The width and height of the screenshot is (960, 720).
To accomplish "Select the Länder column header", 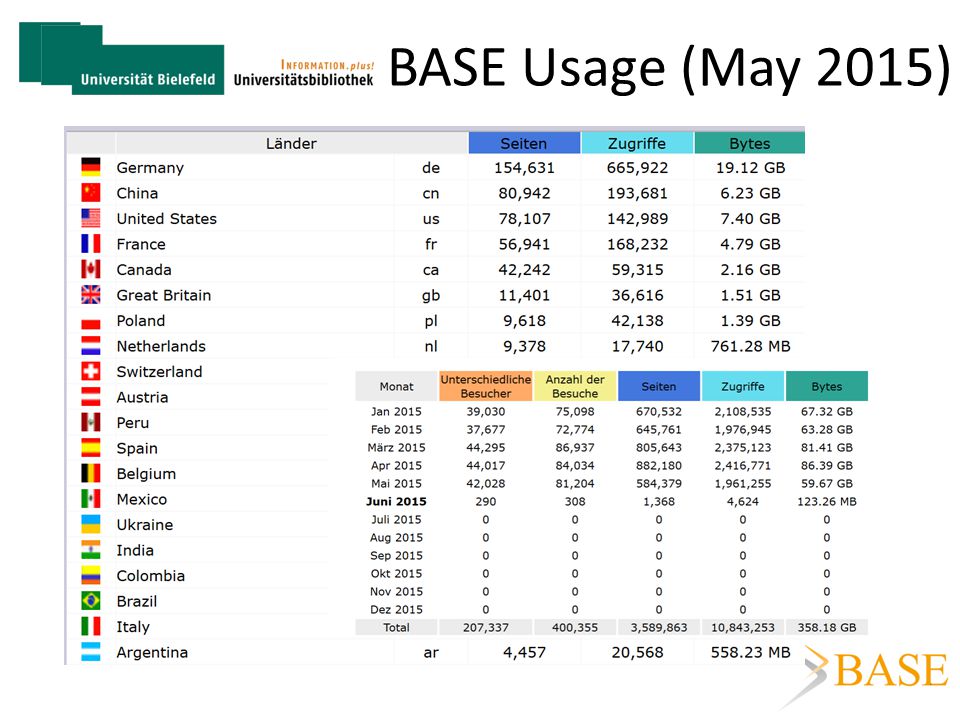I will tap(291, 143).
